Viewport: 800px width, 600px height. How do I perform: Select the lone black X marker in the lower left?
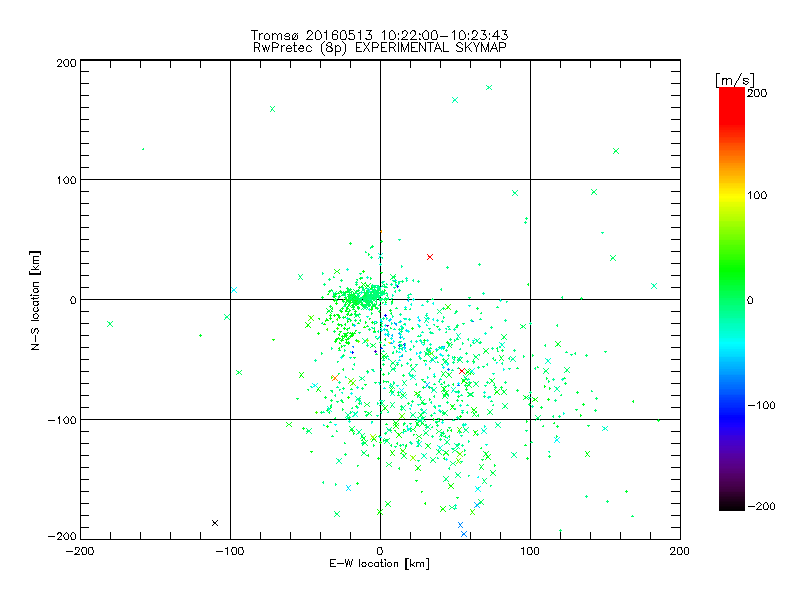215,523
